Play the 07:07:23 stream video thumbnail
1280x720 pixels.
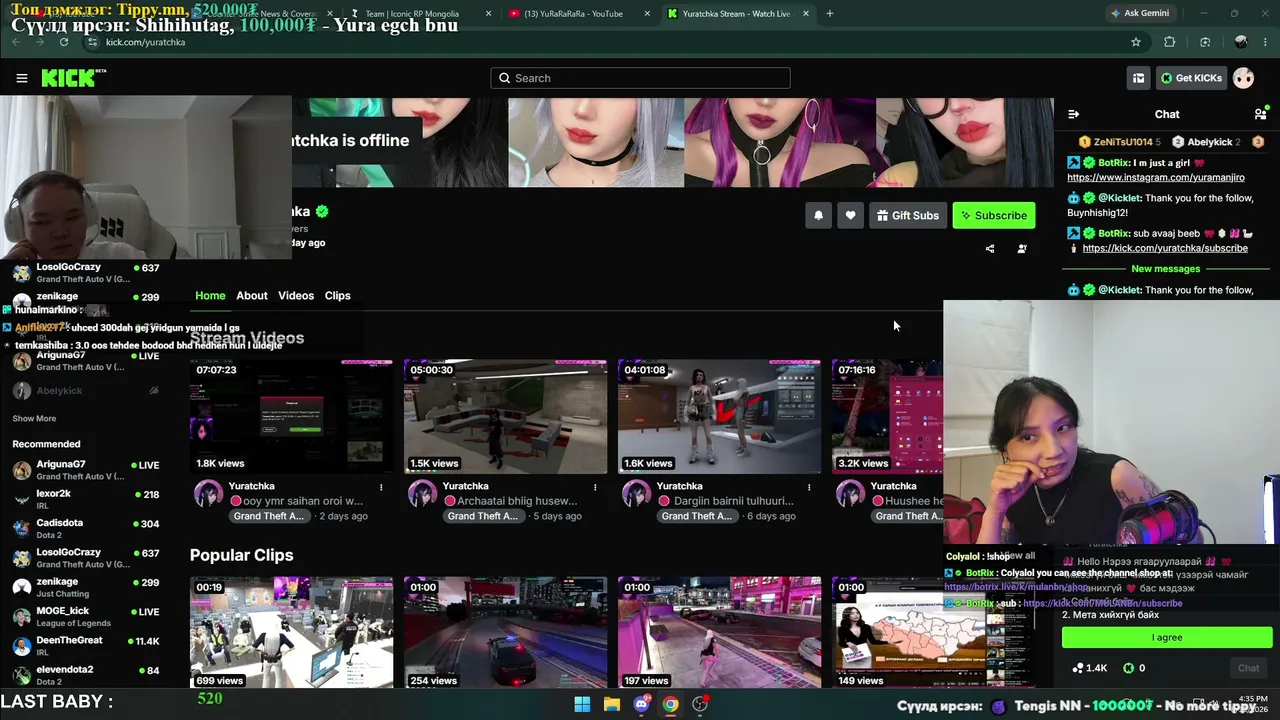291,416
